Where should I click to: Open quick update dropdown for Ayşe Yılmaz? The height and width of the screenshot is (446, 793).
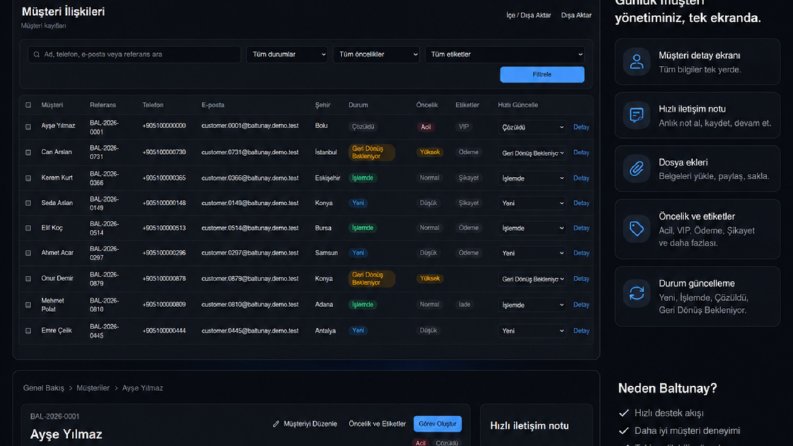pyautogui.click(x=532, y=127)
